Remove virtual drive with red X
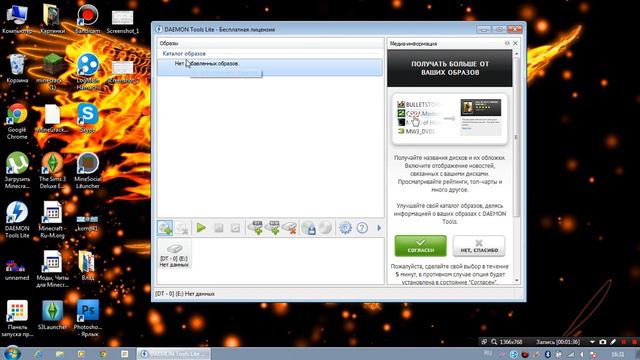This screenshot has width=640, height=360. point(290,228)
